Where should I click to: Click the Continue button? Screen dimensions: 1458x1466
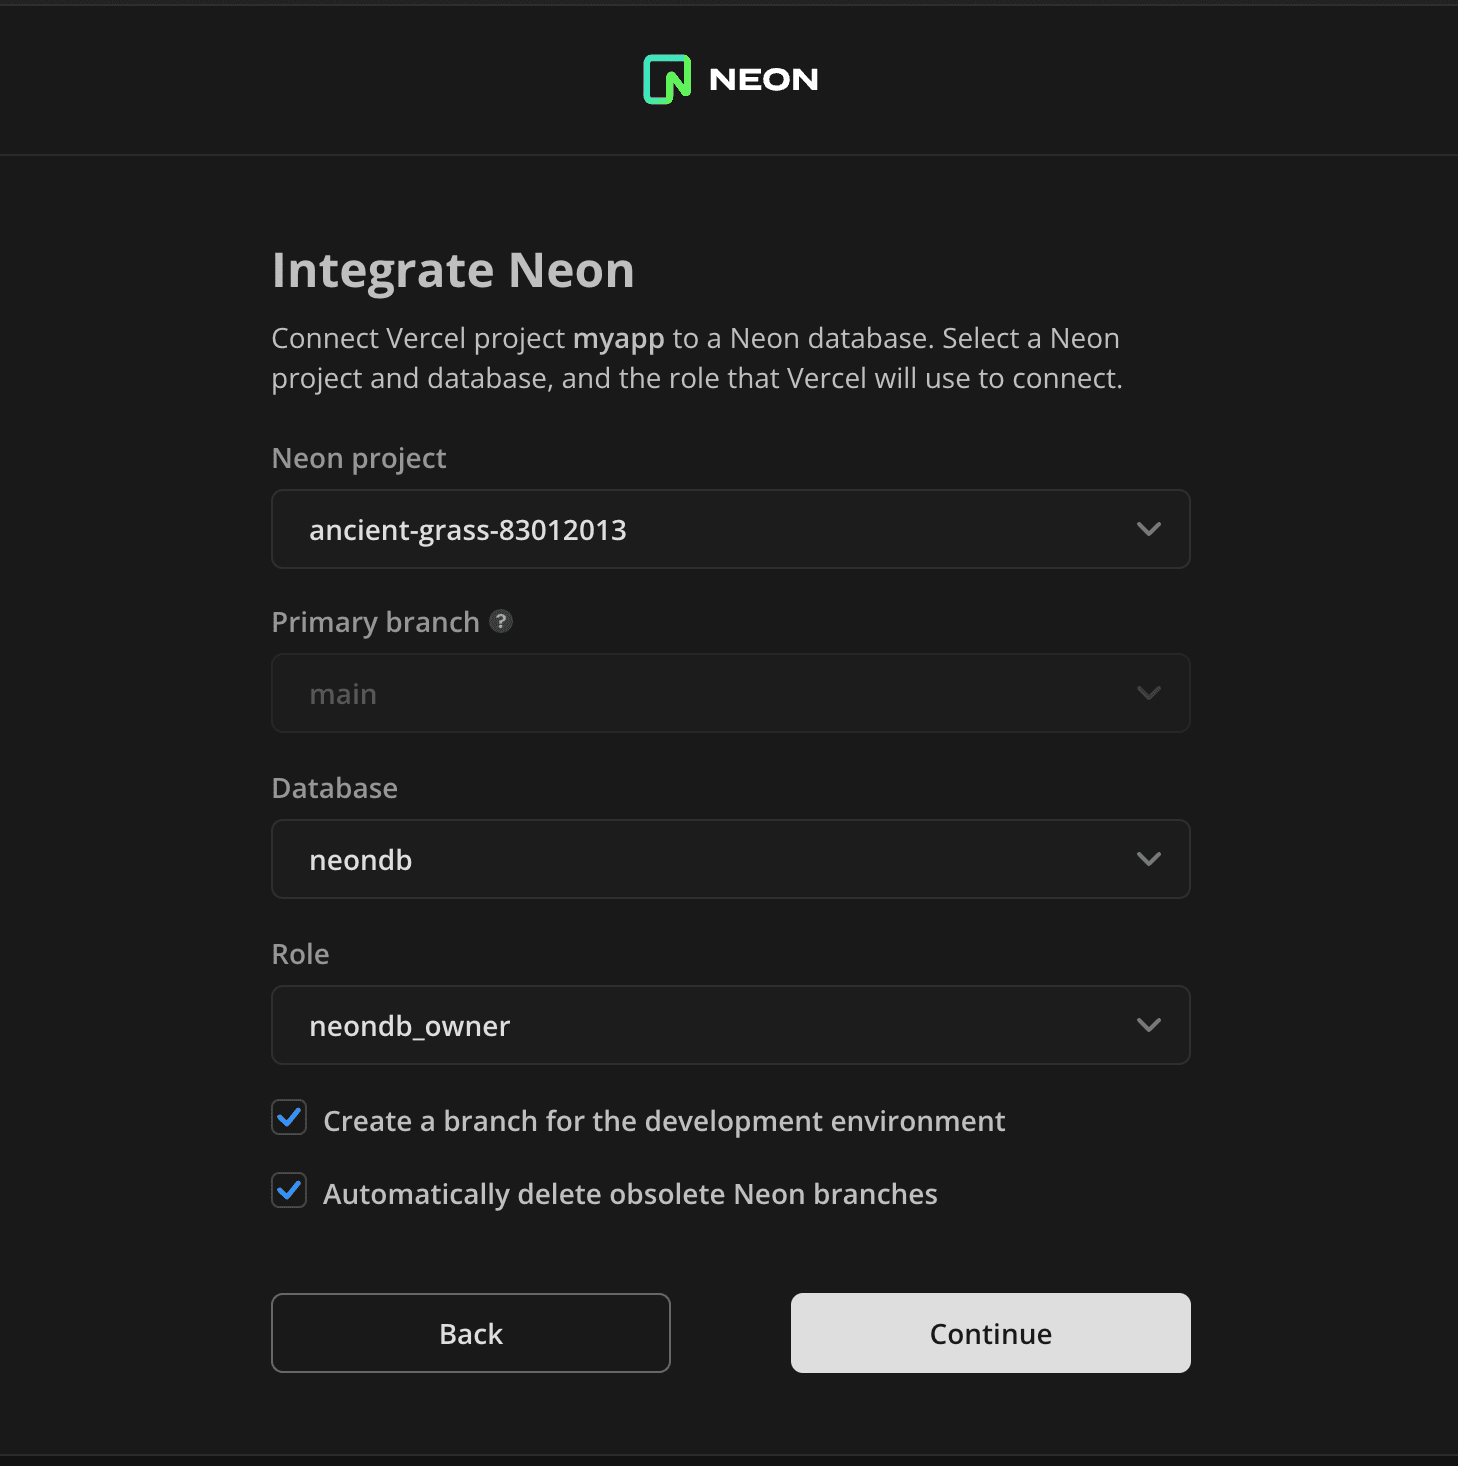[x=990, y=1332]
